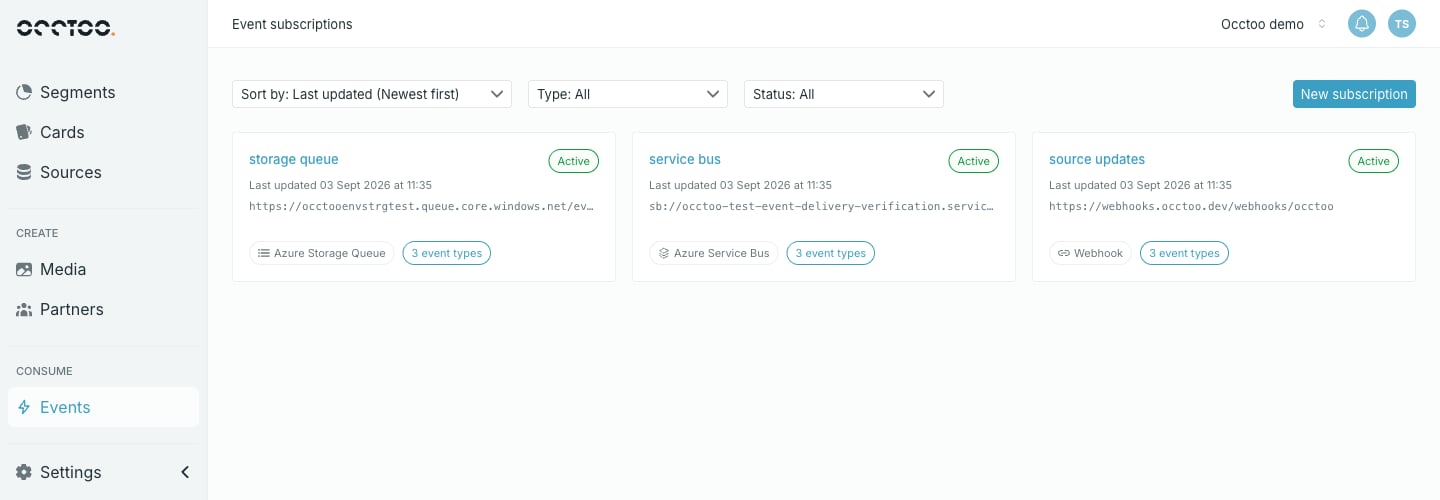The height and width of the screenshot is (500, 1440).
Task: Go to Cards in the sidebar
Action: click(103, 132)
